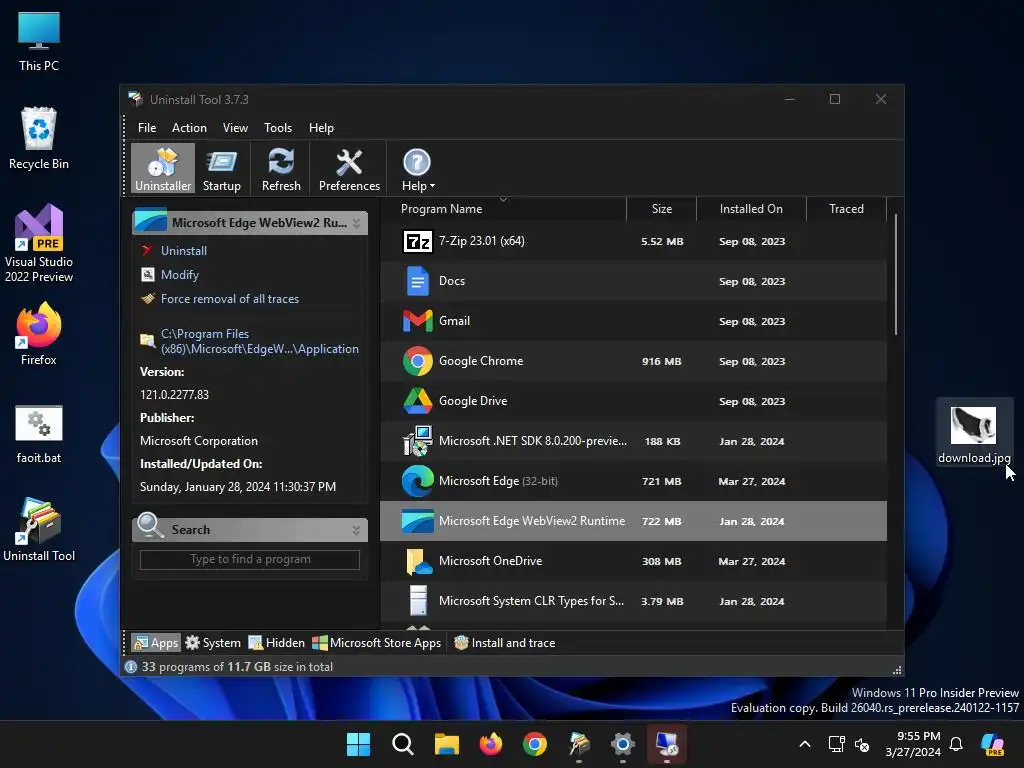This screenshot has width=1024, height=768.
Task: Click Uninstall link in the side panel
Action: pos(184,251)
